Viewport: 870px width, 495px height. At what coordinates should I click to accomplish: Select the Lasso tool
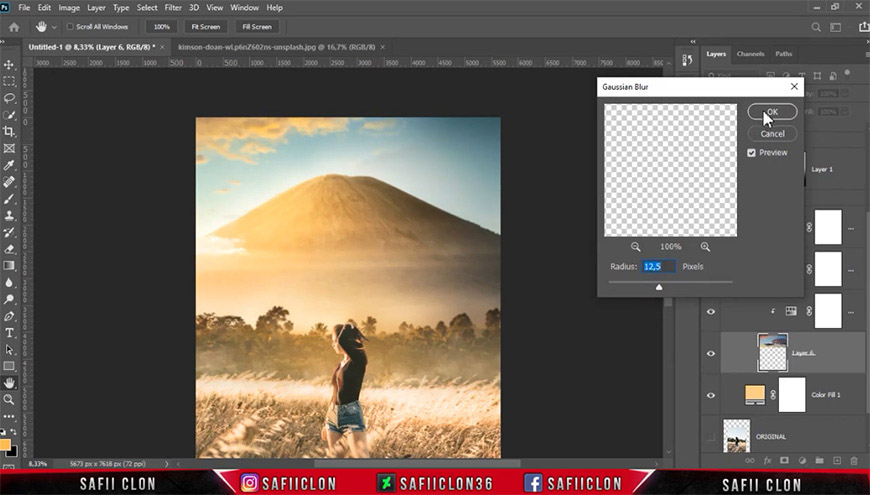tap(9, 98)
